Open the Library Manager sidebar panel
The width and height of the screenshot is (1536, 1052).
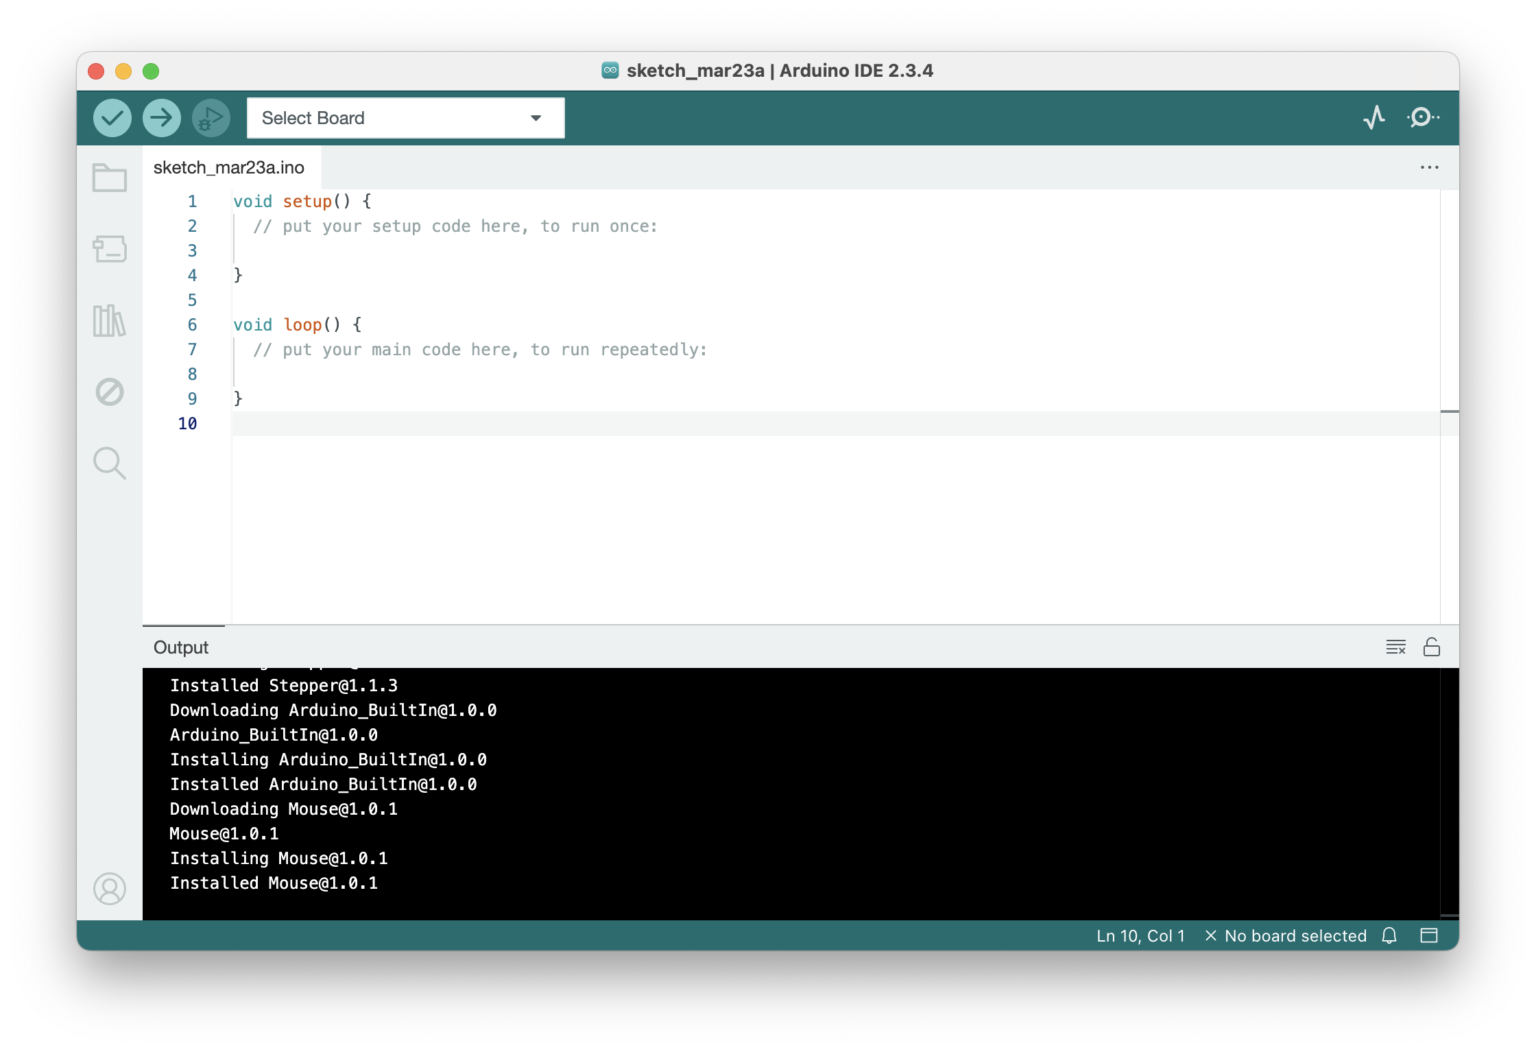coord(109,320)
